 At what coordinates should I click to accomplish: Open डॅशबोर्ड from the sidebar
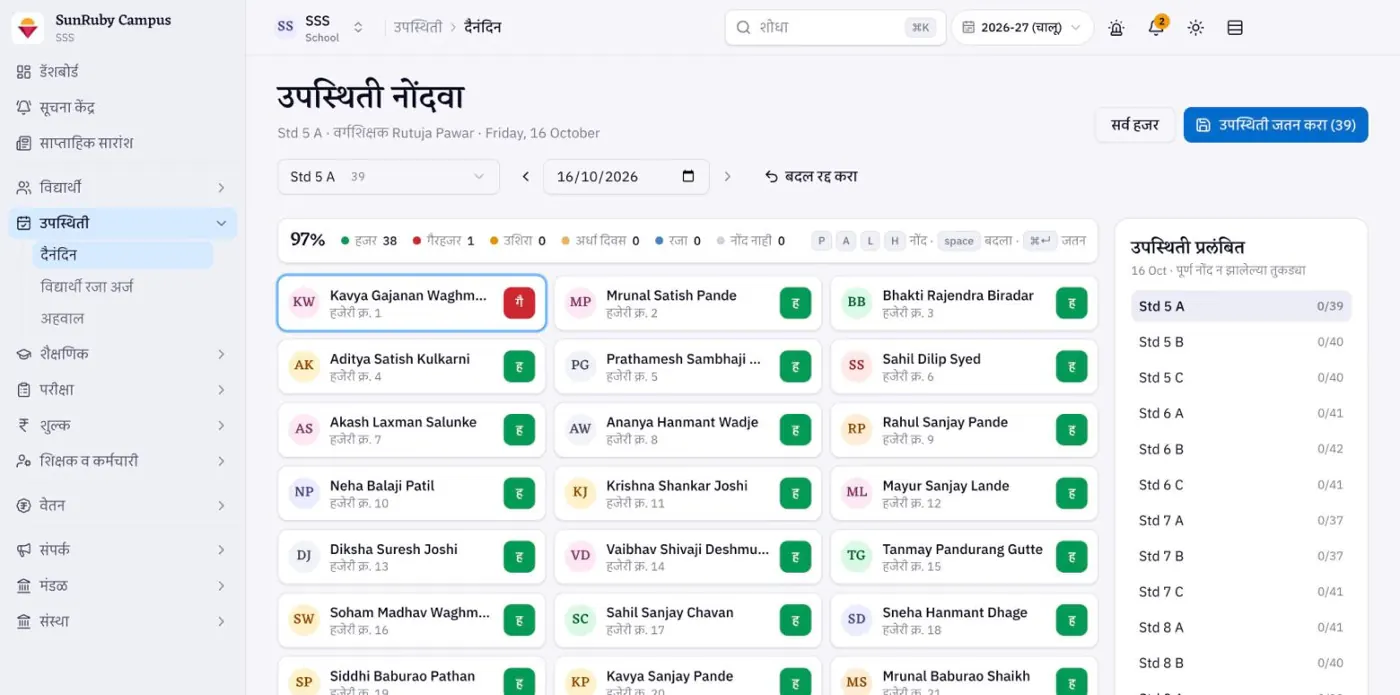click(122, 72)
